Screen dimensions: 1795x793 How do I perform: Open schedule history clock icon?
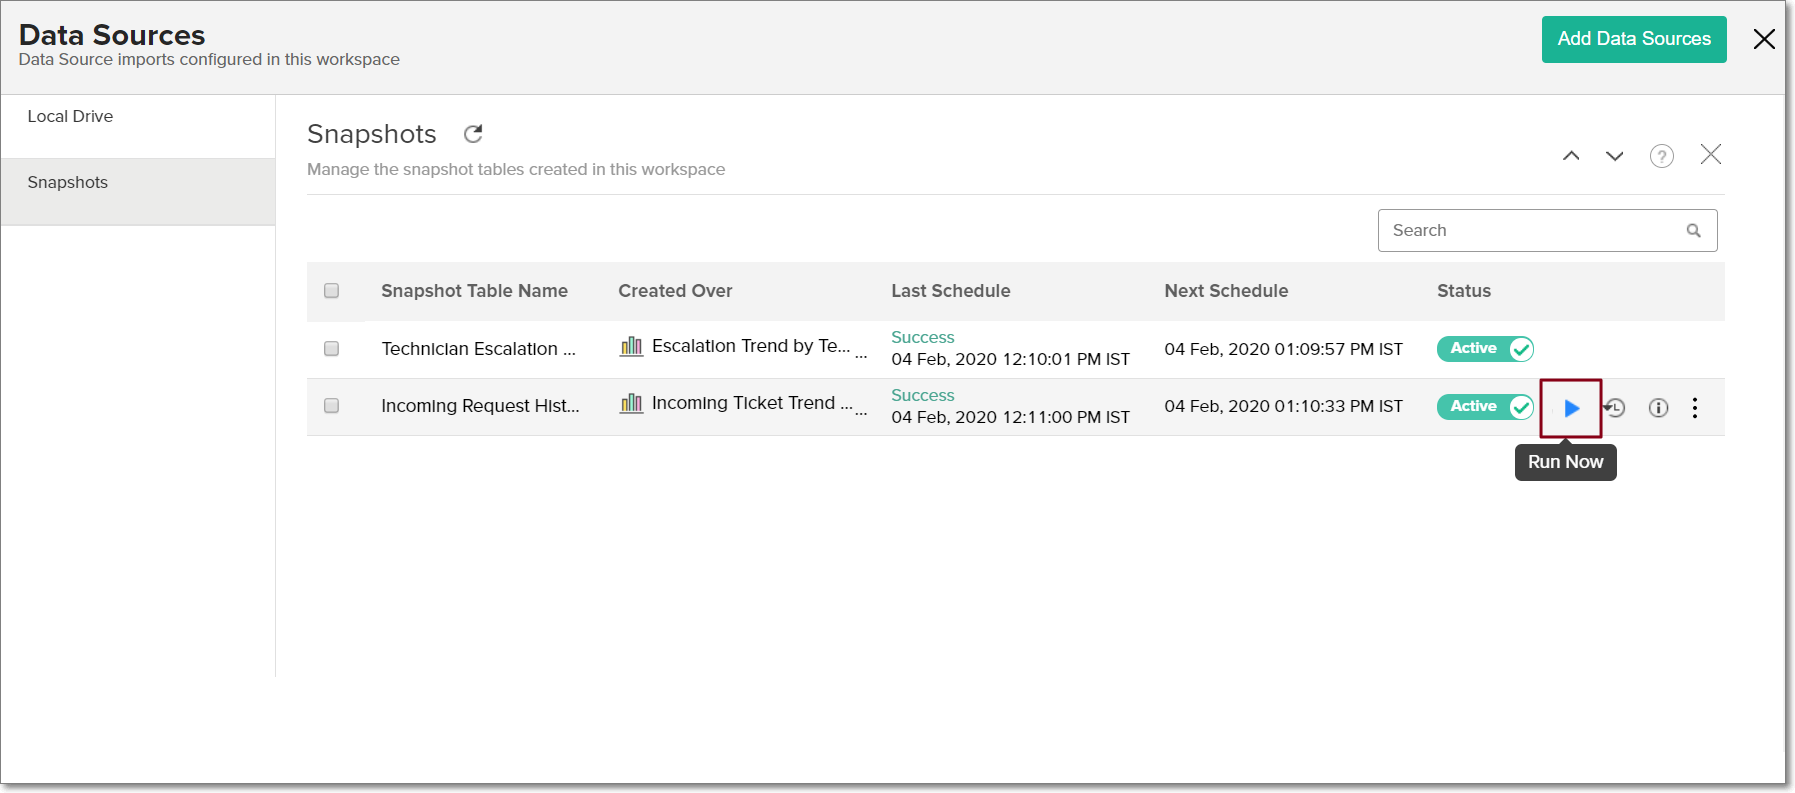(x=1615, y=408)
